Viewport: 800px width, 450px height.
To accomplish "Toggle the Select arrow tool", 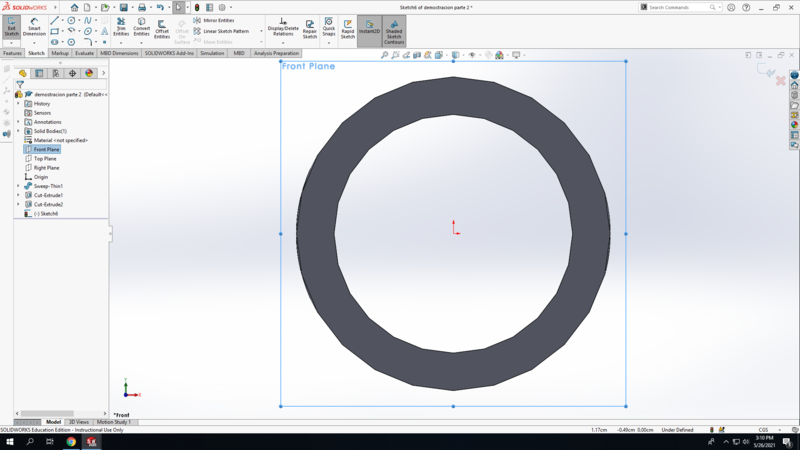I will coord(178,8).
